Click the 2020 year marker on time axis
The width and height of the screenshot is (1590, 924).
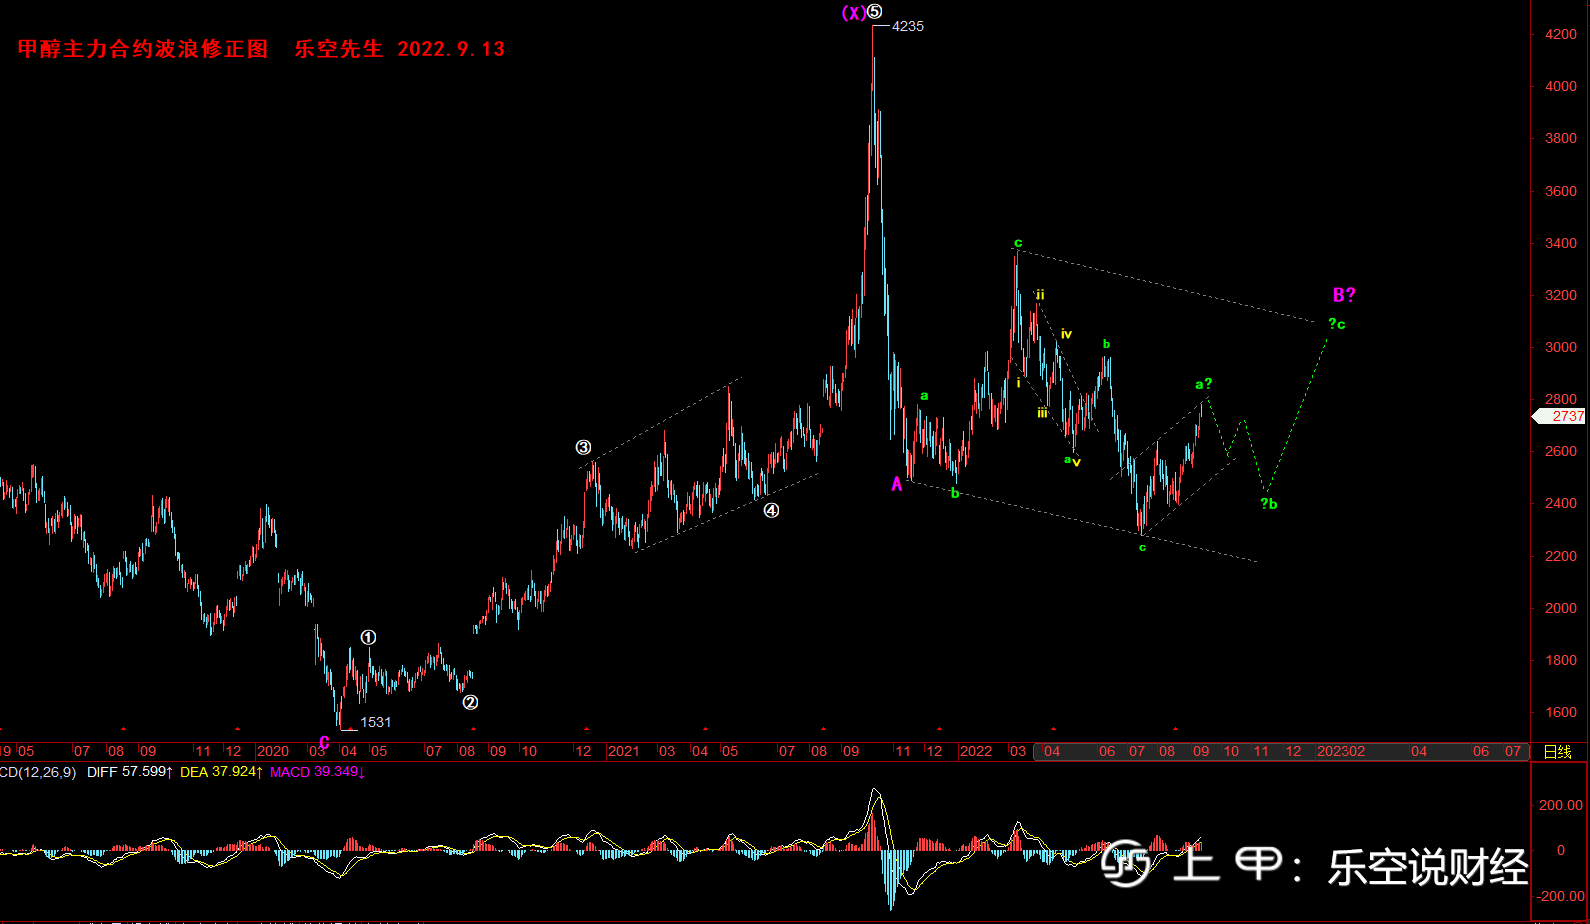pyautogui.click(x=273, y=751)
